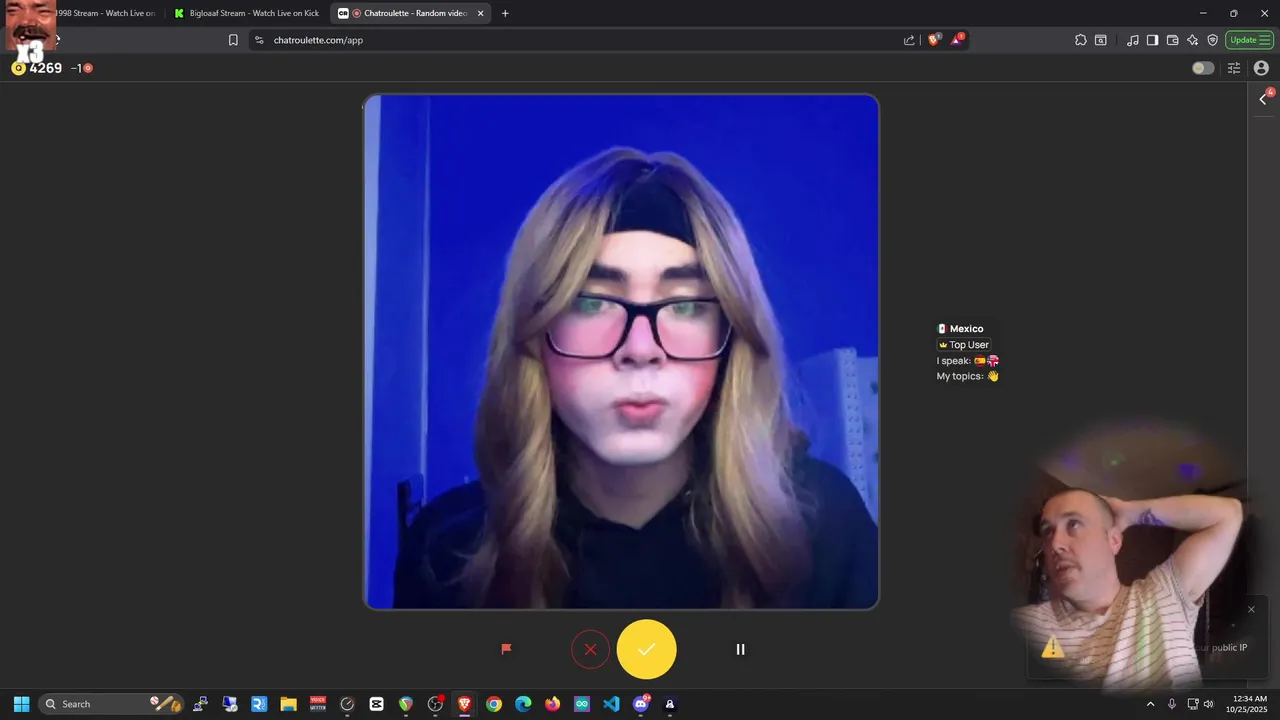Image resolution: width=1280 pixels, height=720 pixels.
Task: Click the partner's video feed
Action: 621,352
